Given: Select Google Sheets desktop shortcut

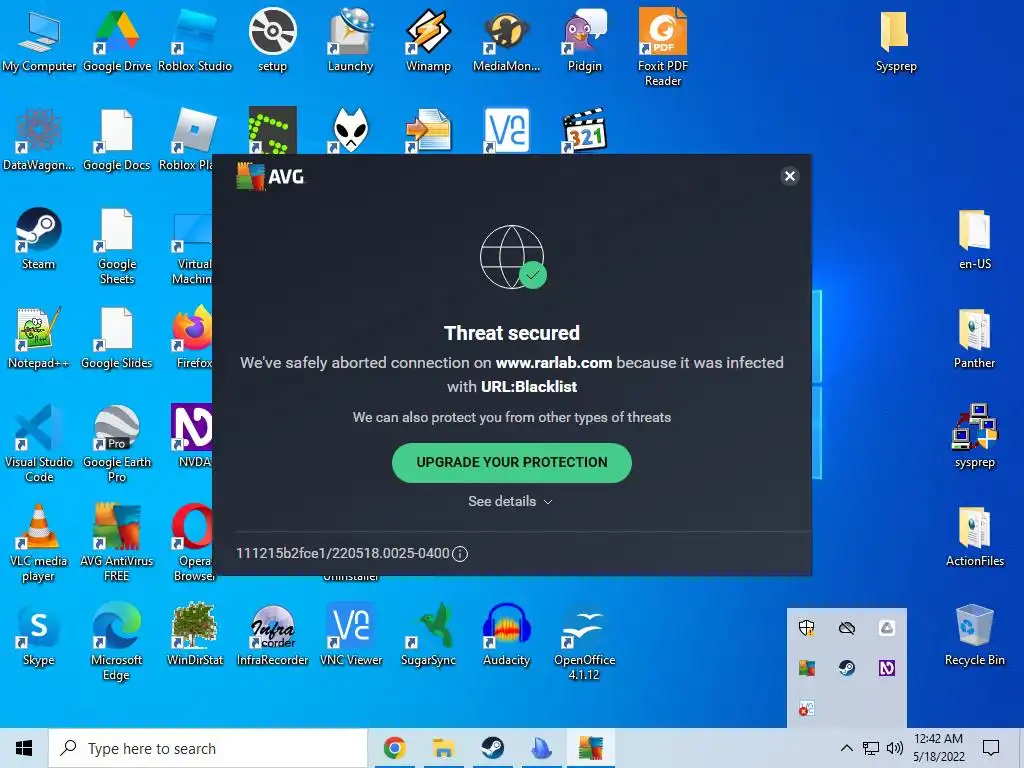Looking at the screenshot, I should 117,247.
